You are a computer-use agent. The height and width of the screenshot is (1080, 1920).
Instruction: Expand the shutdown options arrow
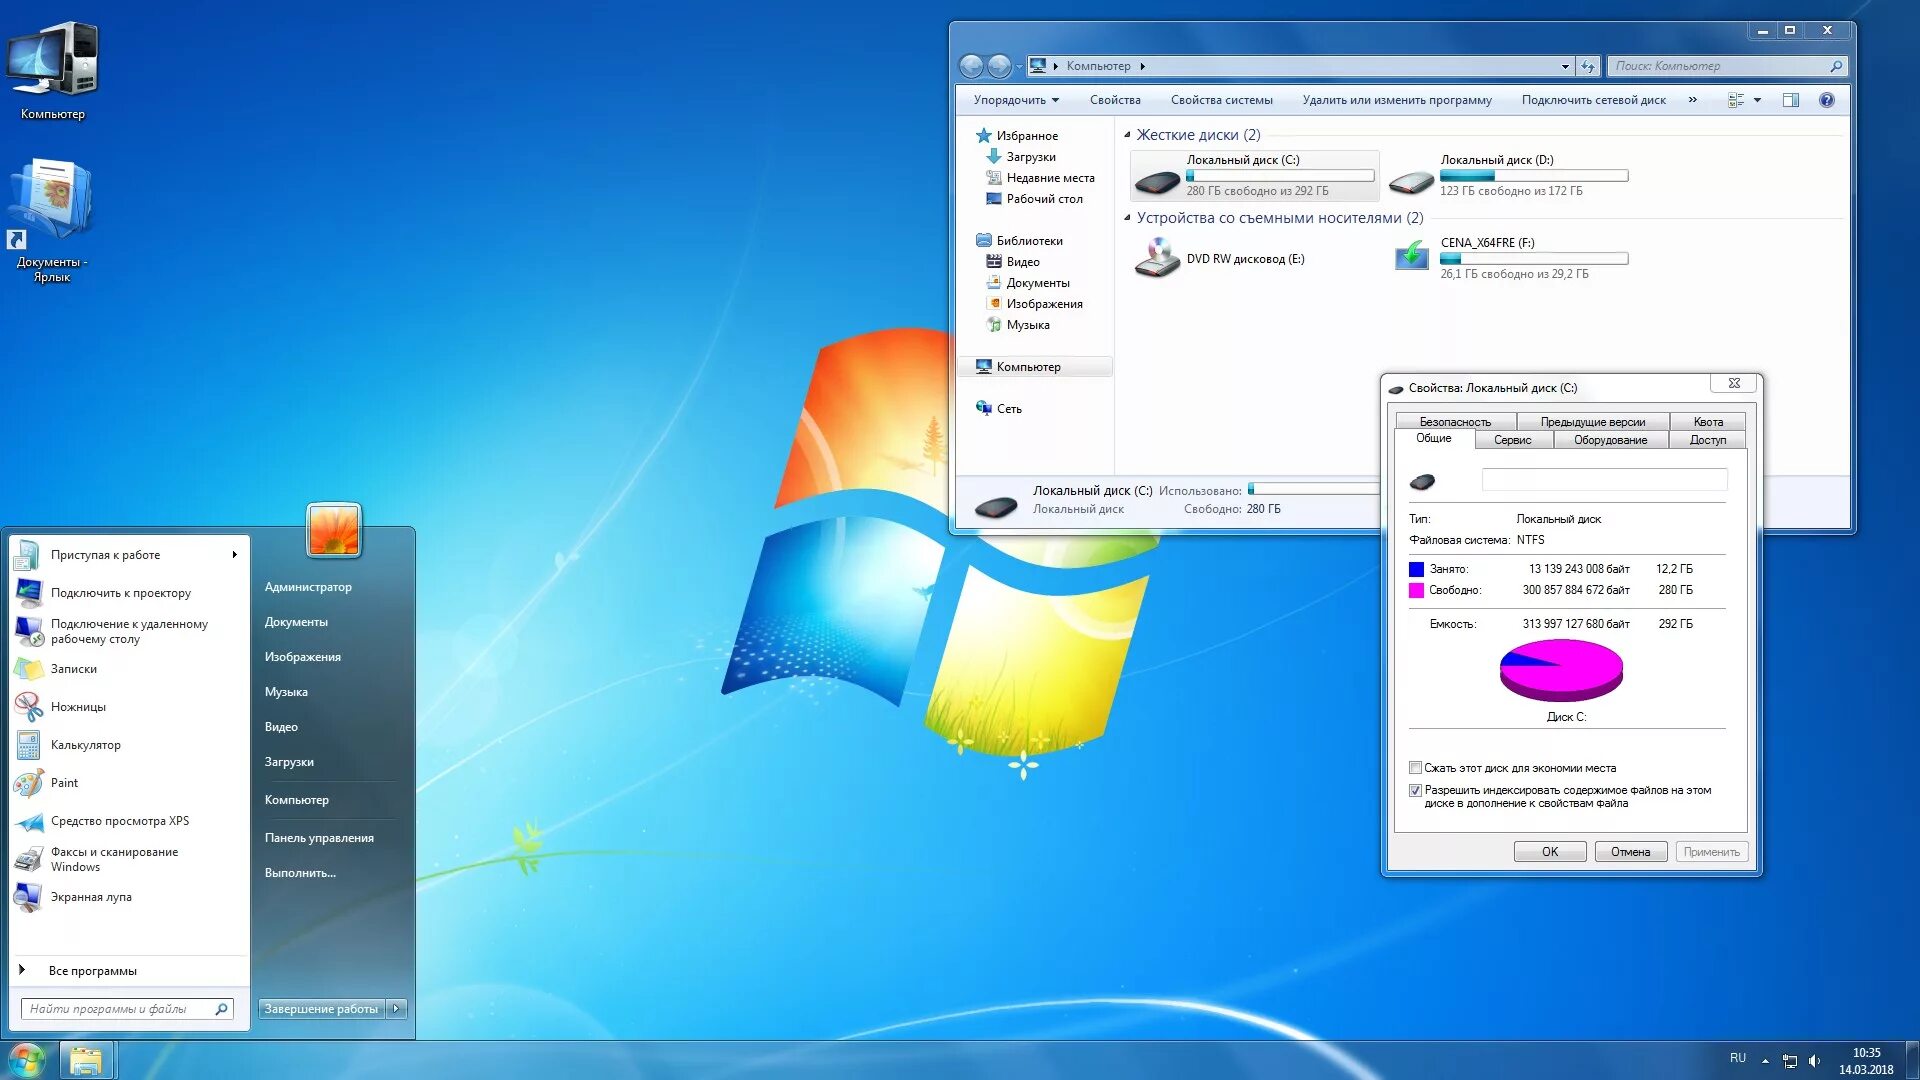click(397, 1009)
